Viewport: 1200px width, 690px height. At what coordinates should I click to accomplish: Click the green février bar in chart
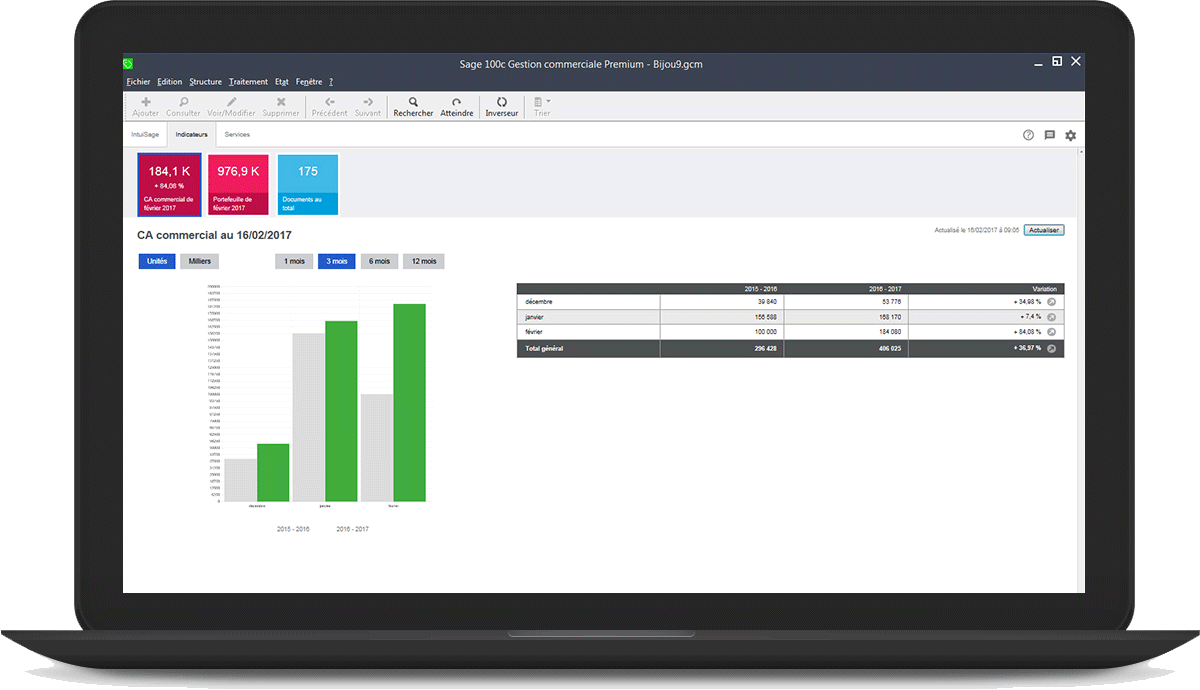tap(409, 402)
